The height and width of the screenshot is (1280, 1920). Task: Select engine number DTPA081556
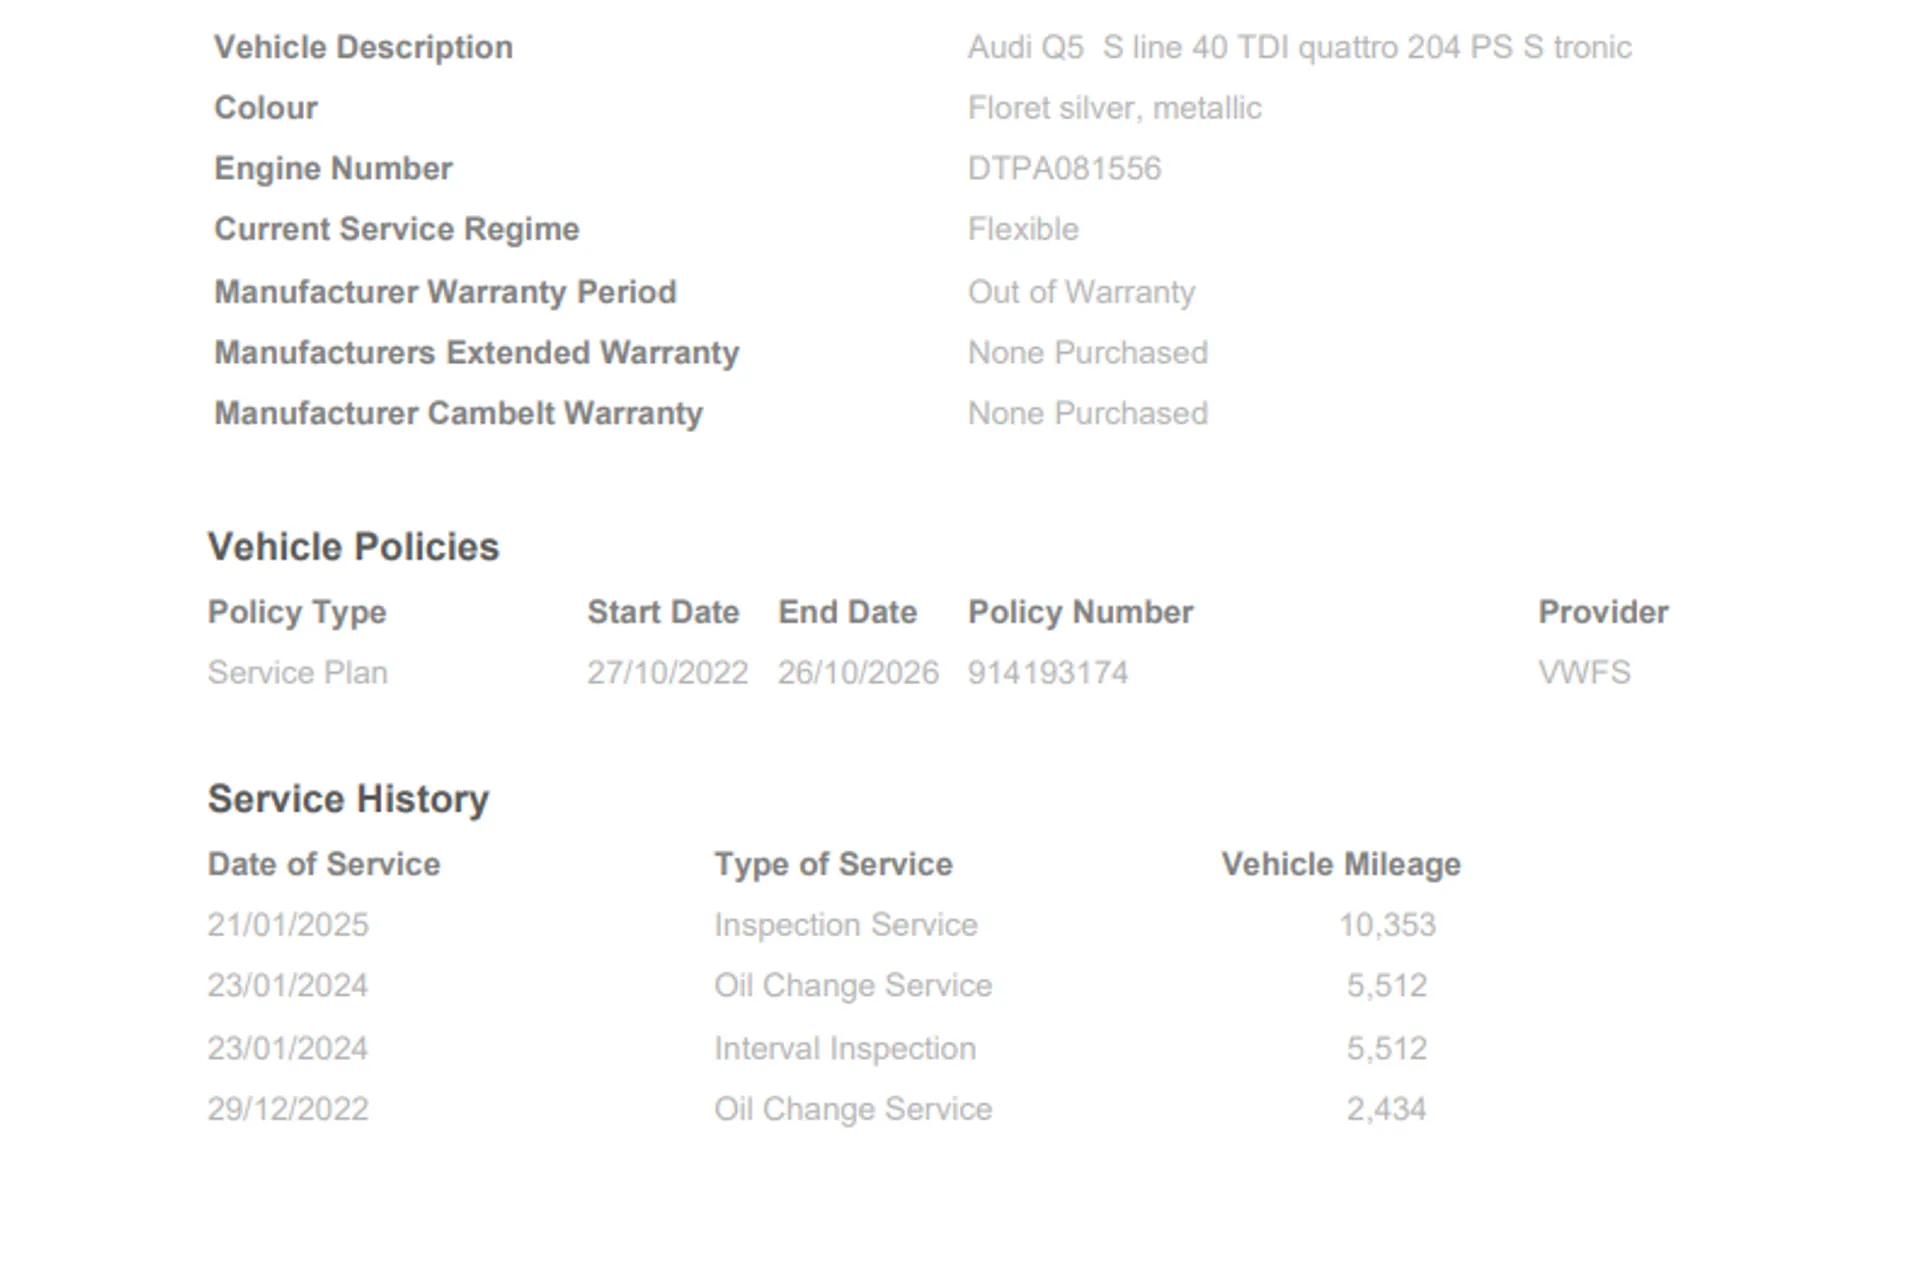(1064, 168)
